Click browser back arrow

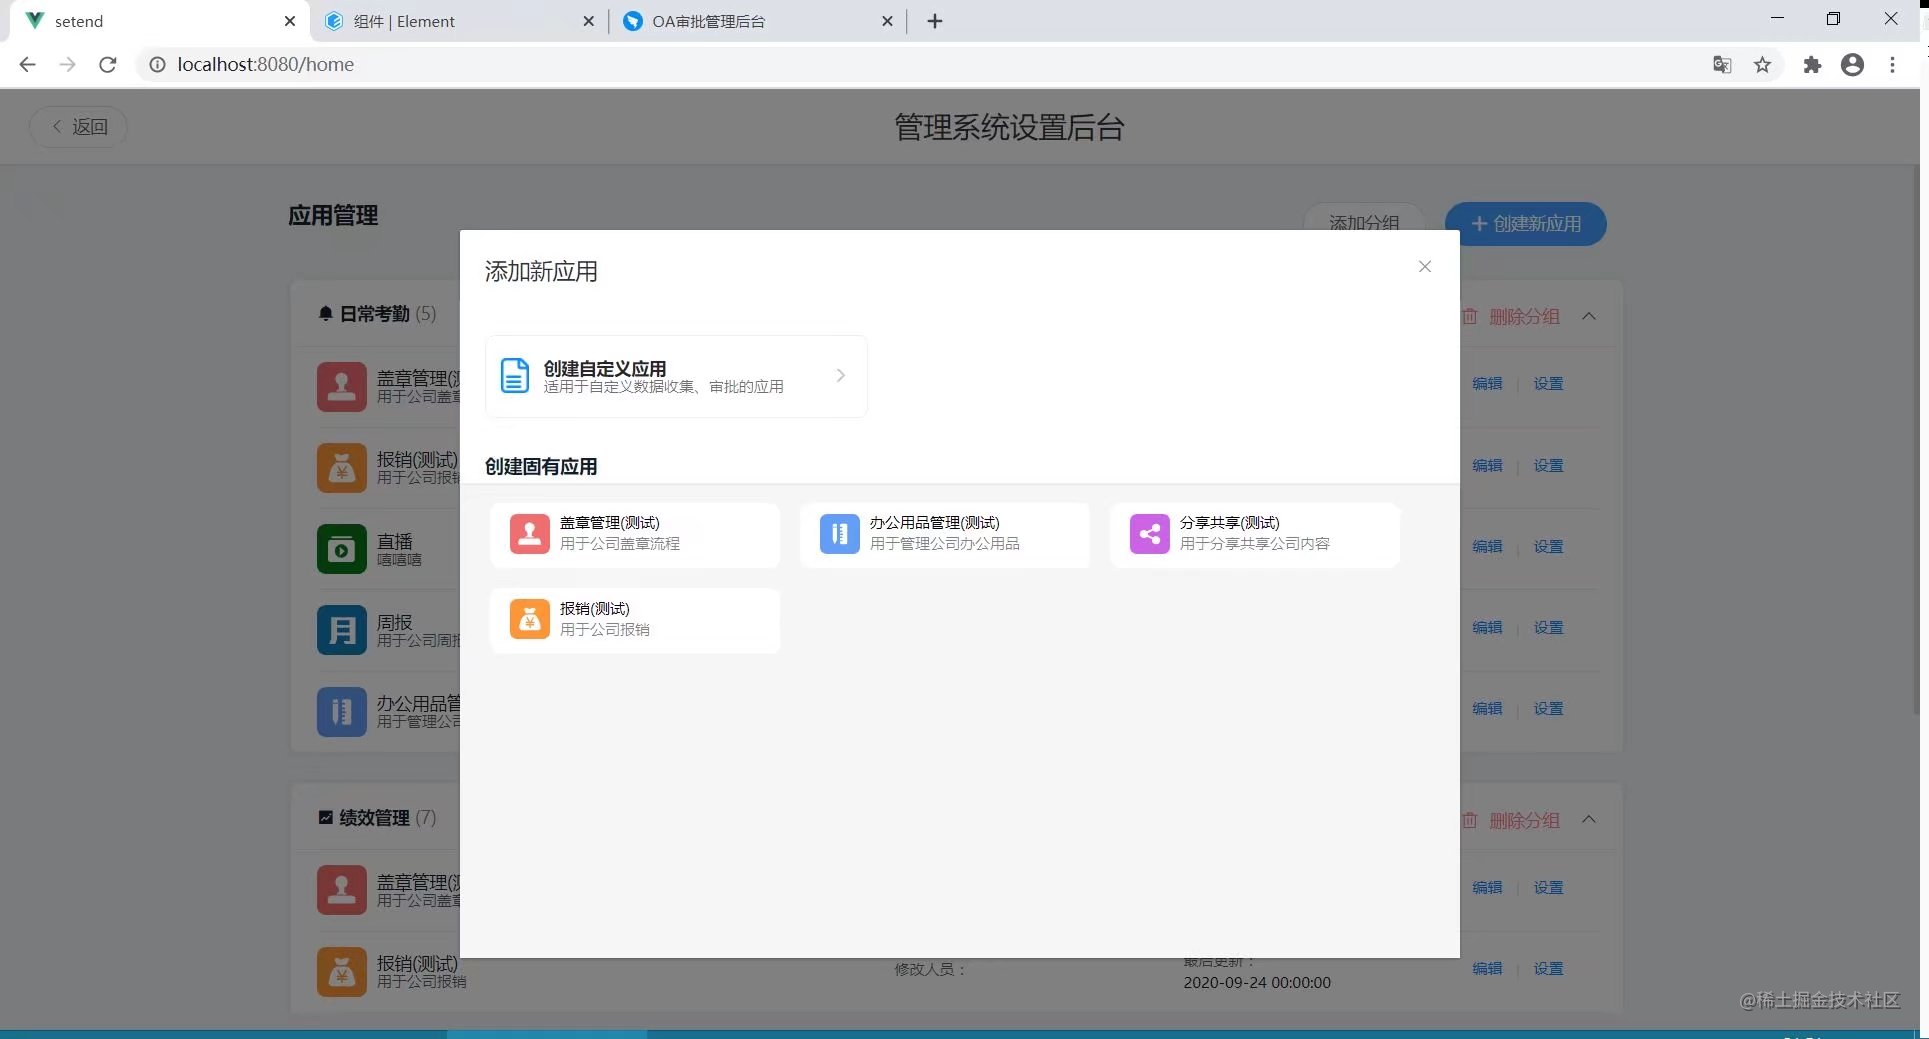pos(28,64)
